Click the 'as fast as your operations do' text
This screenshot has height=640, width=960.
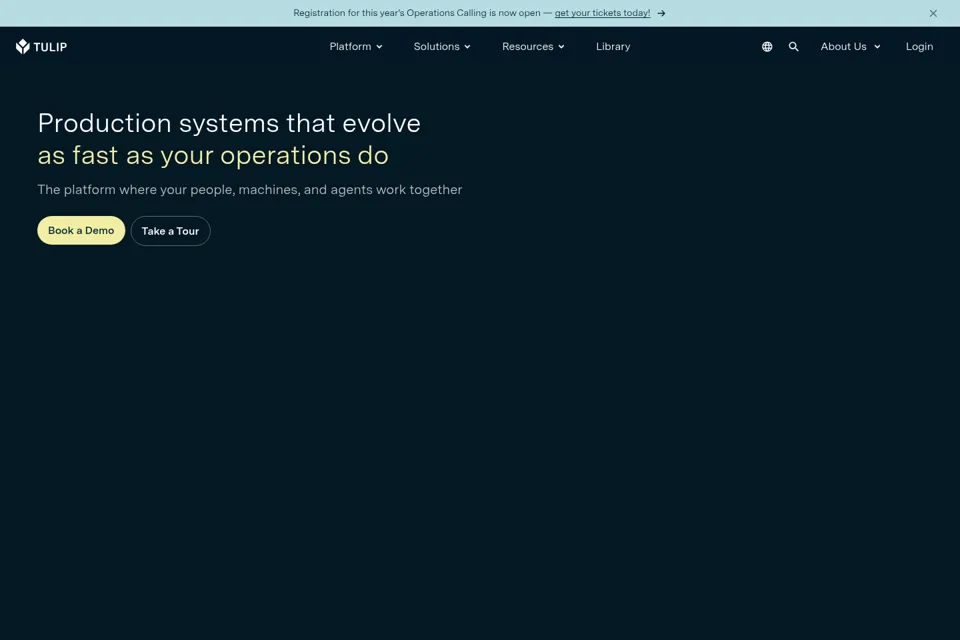coord(213,156)
